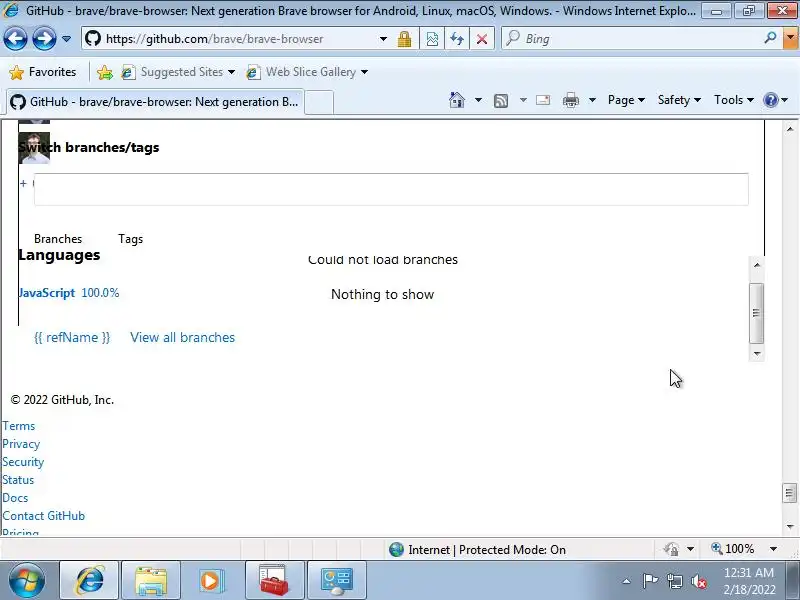Viewport: 800px width, 600px height.
Task: Click the GitHub site icon in address bar
Action: point(93,39)
